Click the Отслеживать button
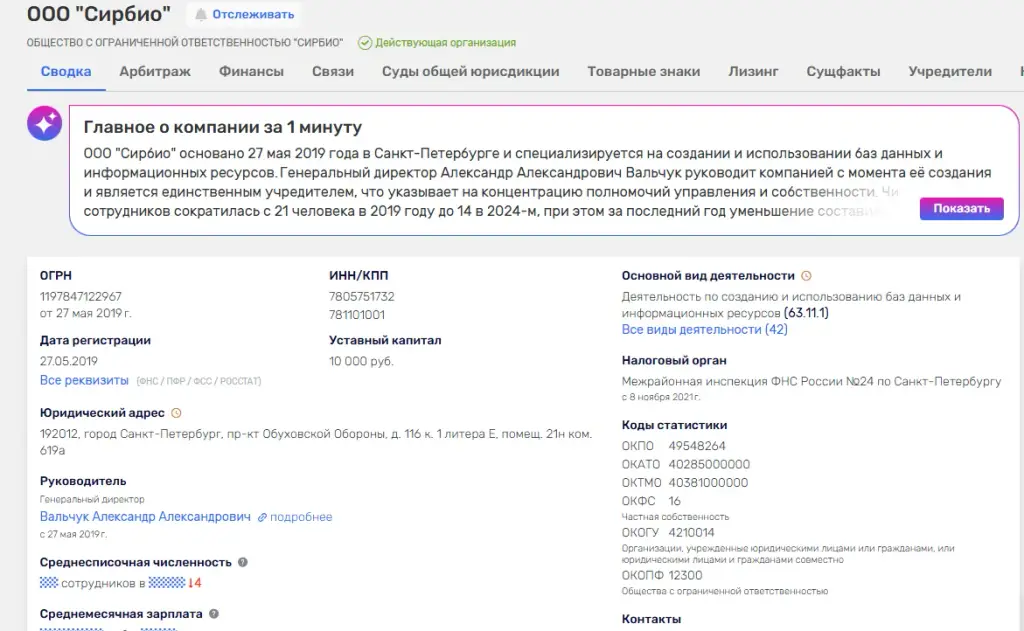Image resolution: width=1024 pixels, height=631 pixels. [244, 14]
